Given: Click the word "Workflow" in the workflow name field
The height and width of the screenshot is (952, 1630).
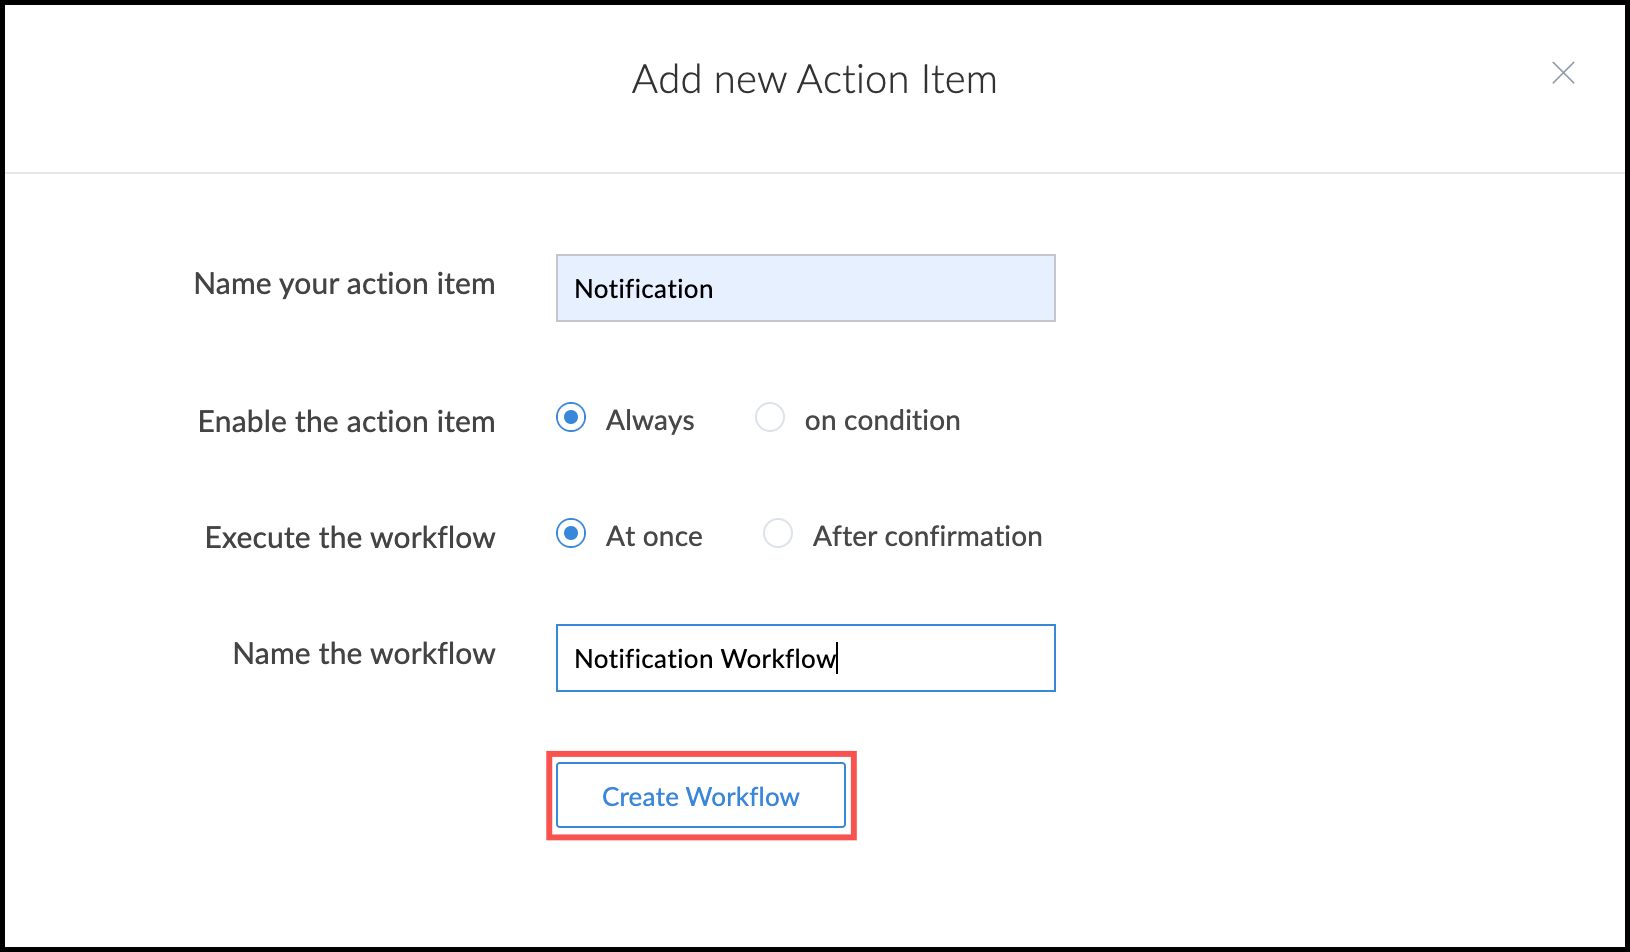Looking at the screenshot, I should pyautogui.click(x=778, y=659).
